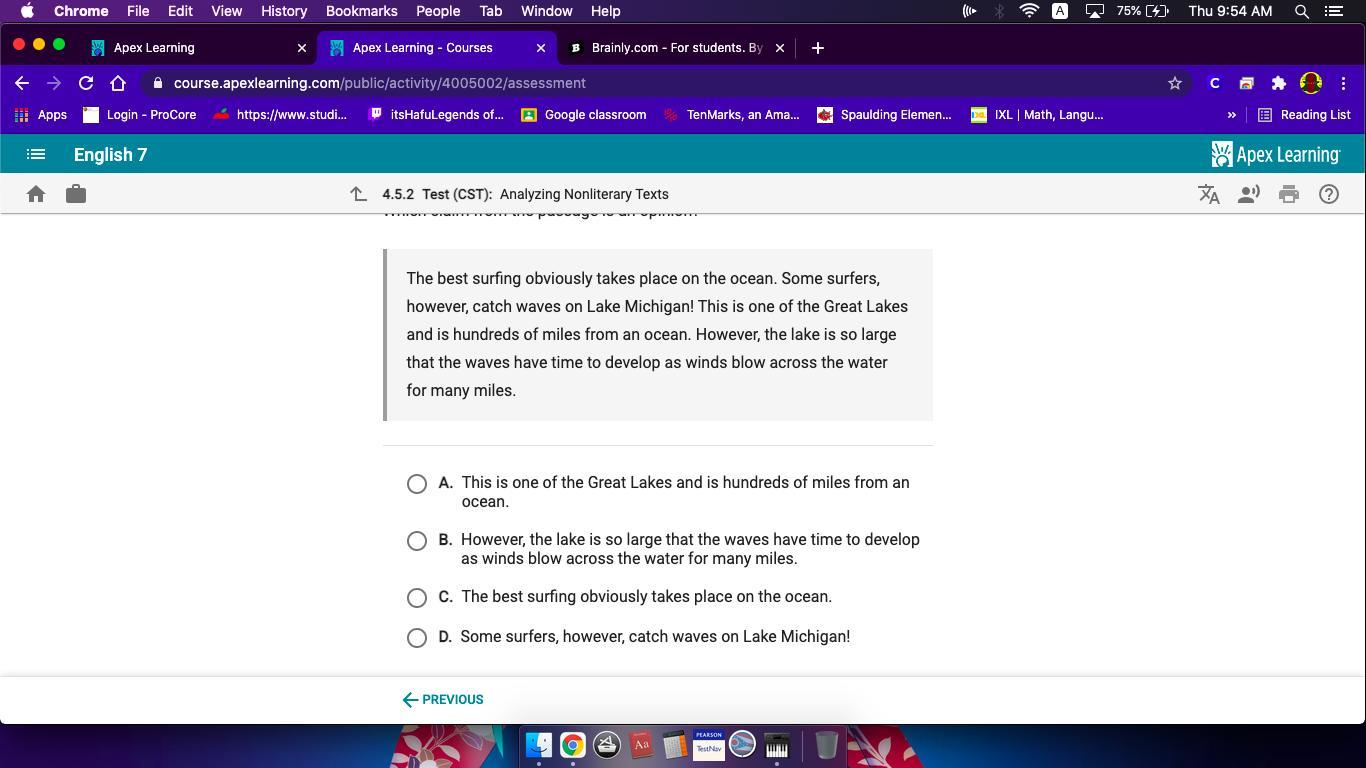The height and width of the screenshot is (768, 1366).
Task: Open the Chrome File menu
Action: 138,11
